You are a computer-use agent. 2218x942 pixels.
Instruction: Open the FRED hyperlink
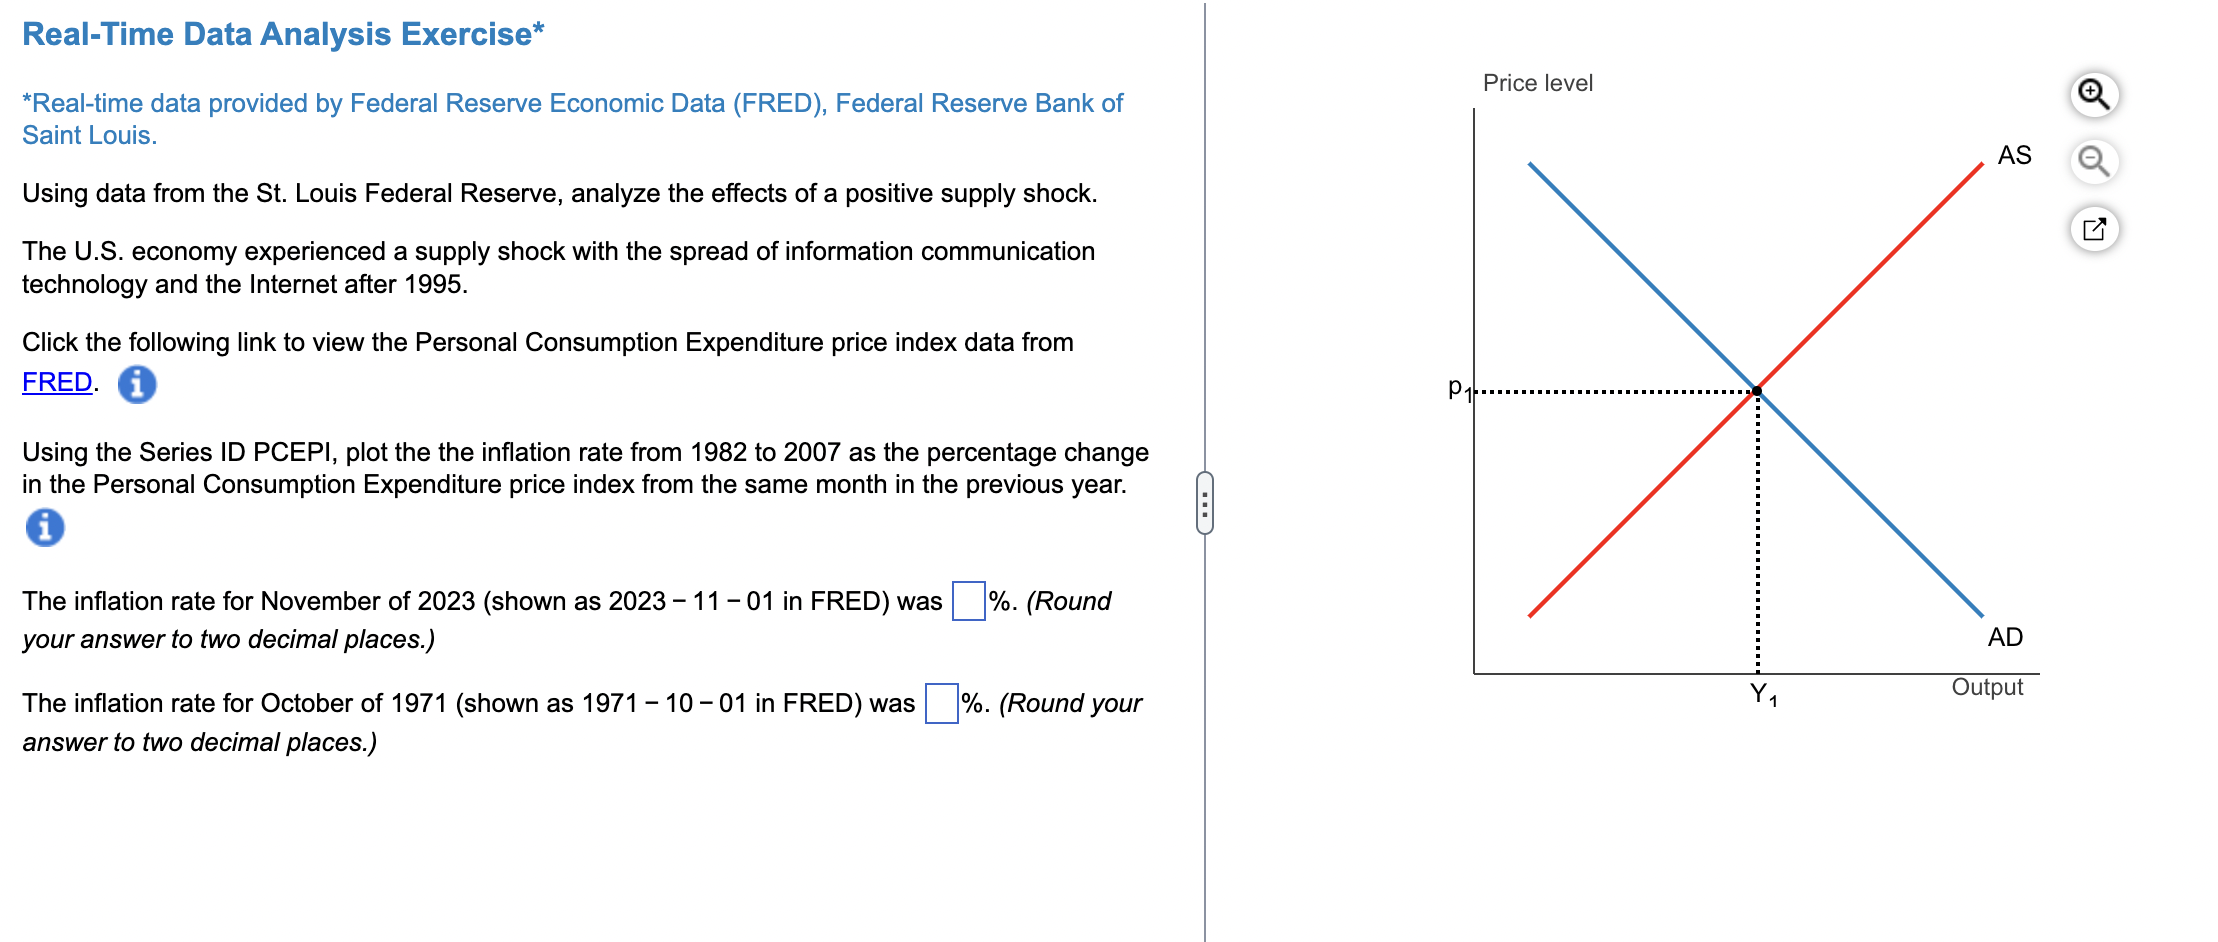click(x=55, y=381)
